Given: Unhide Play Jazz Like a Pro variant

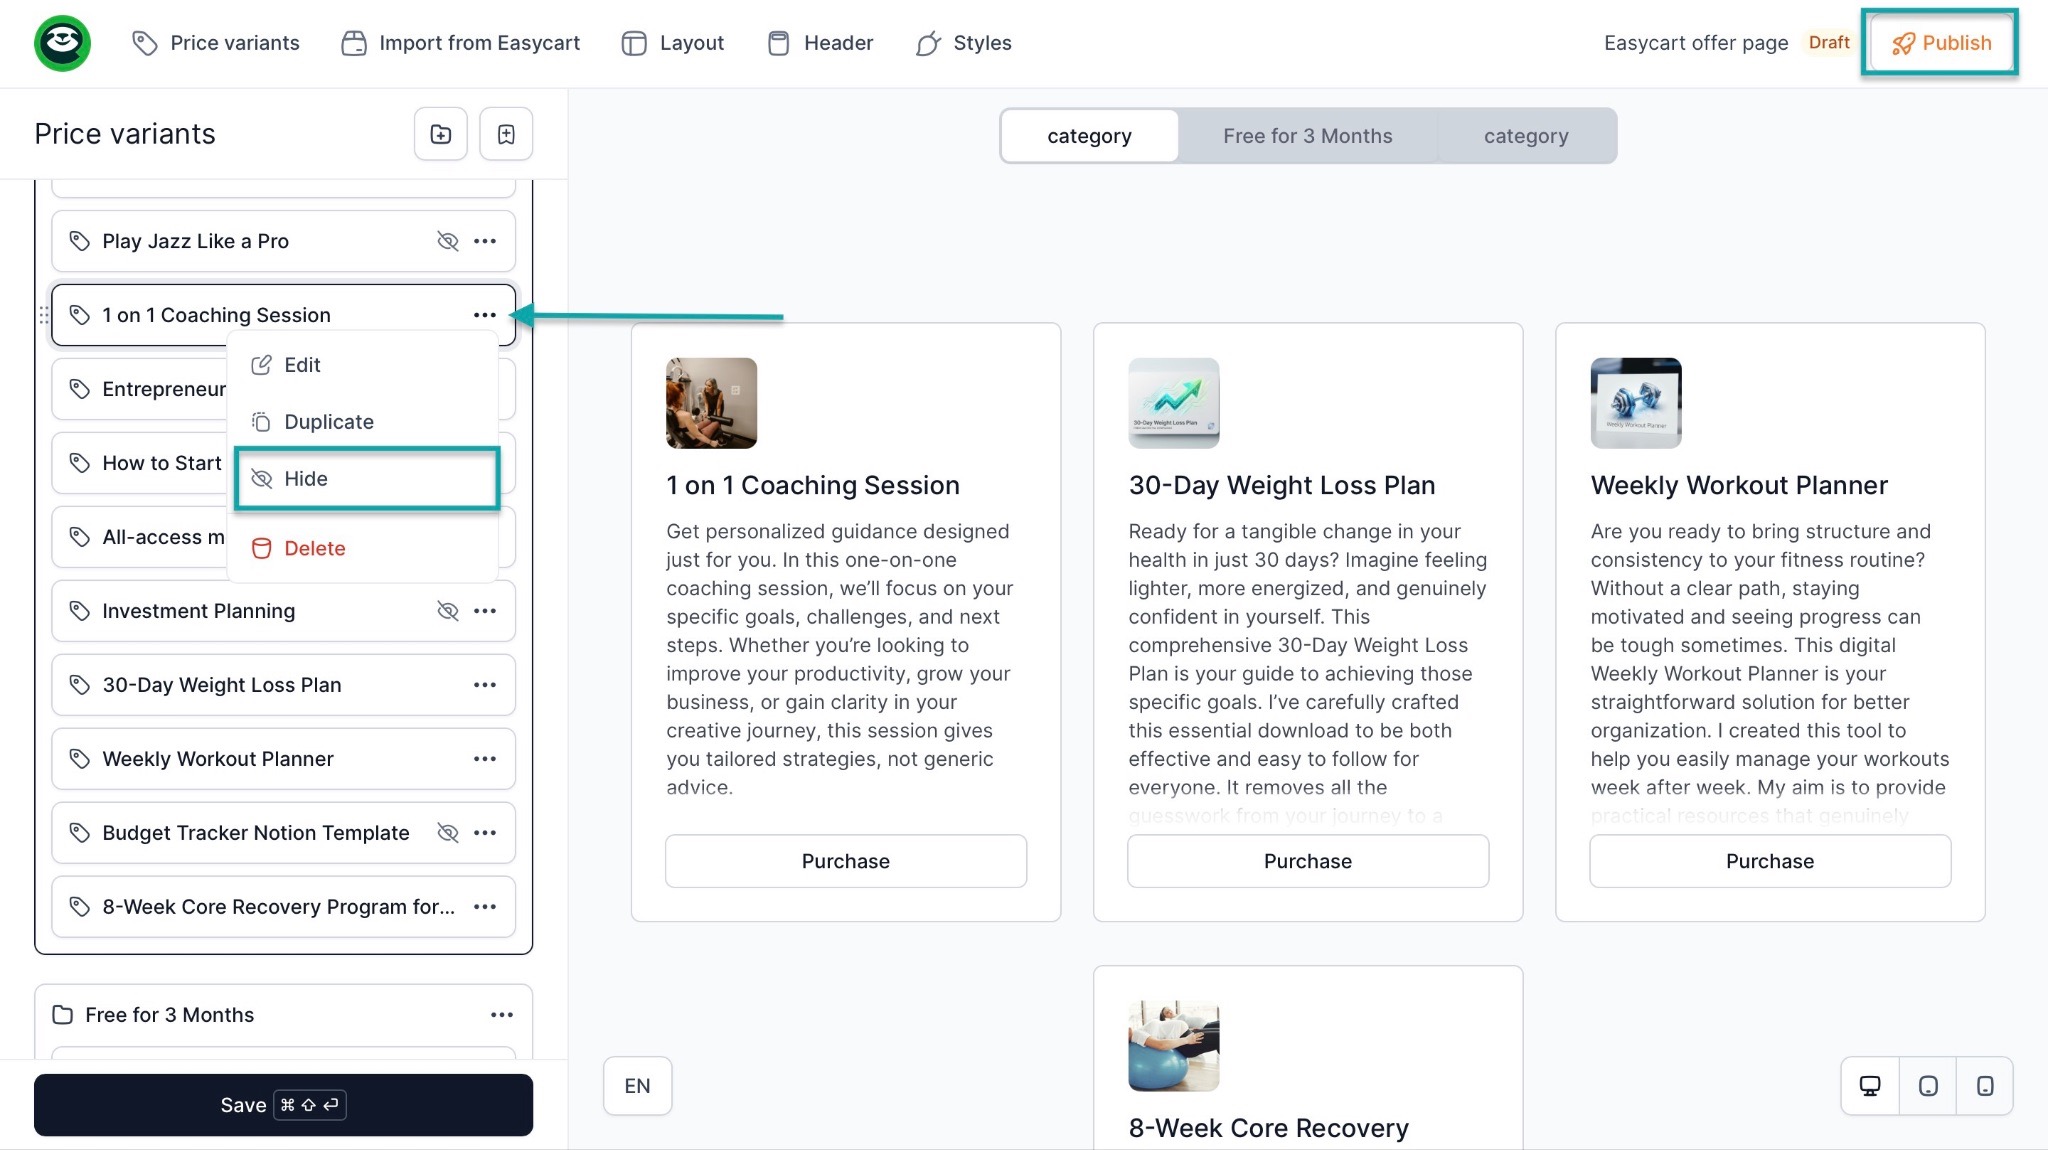Looking at the screenshot, I should click(x=448, y=241).
